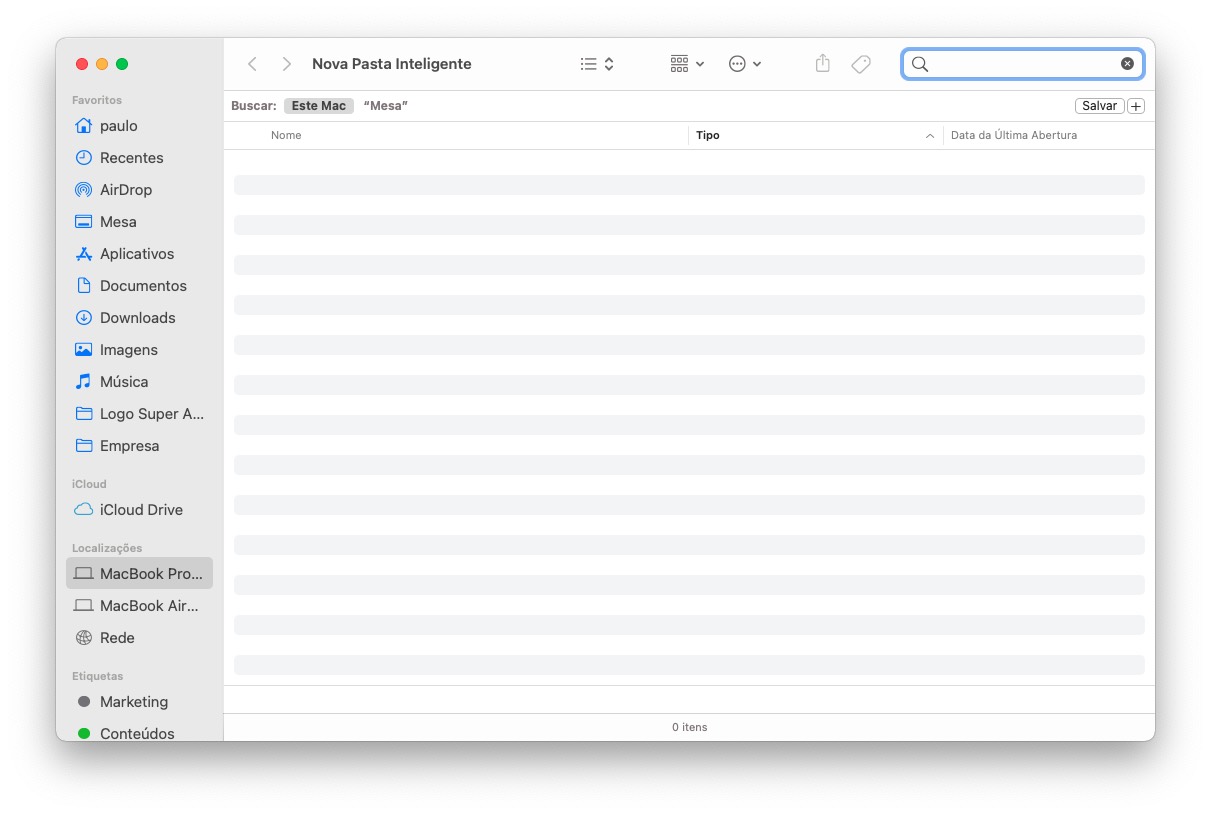This screenshot has height=815, width=1211.
Task: Select the "Este Mac" search scope
Action: click(318, 106)
